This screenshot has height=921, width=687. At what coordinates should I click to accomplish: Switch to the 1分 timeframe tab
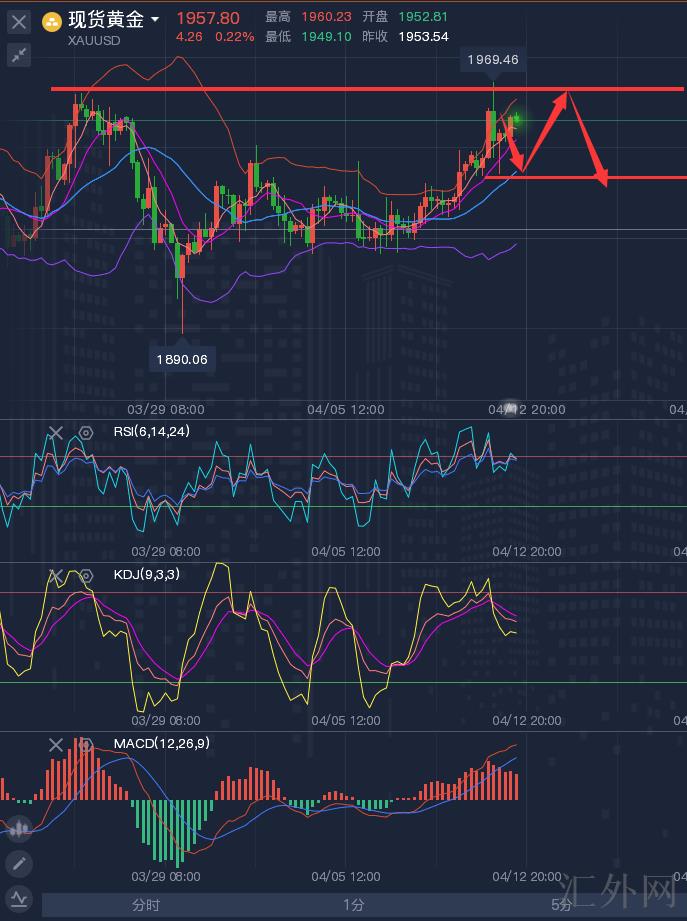click(353, 905)
